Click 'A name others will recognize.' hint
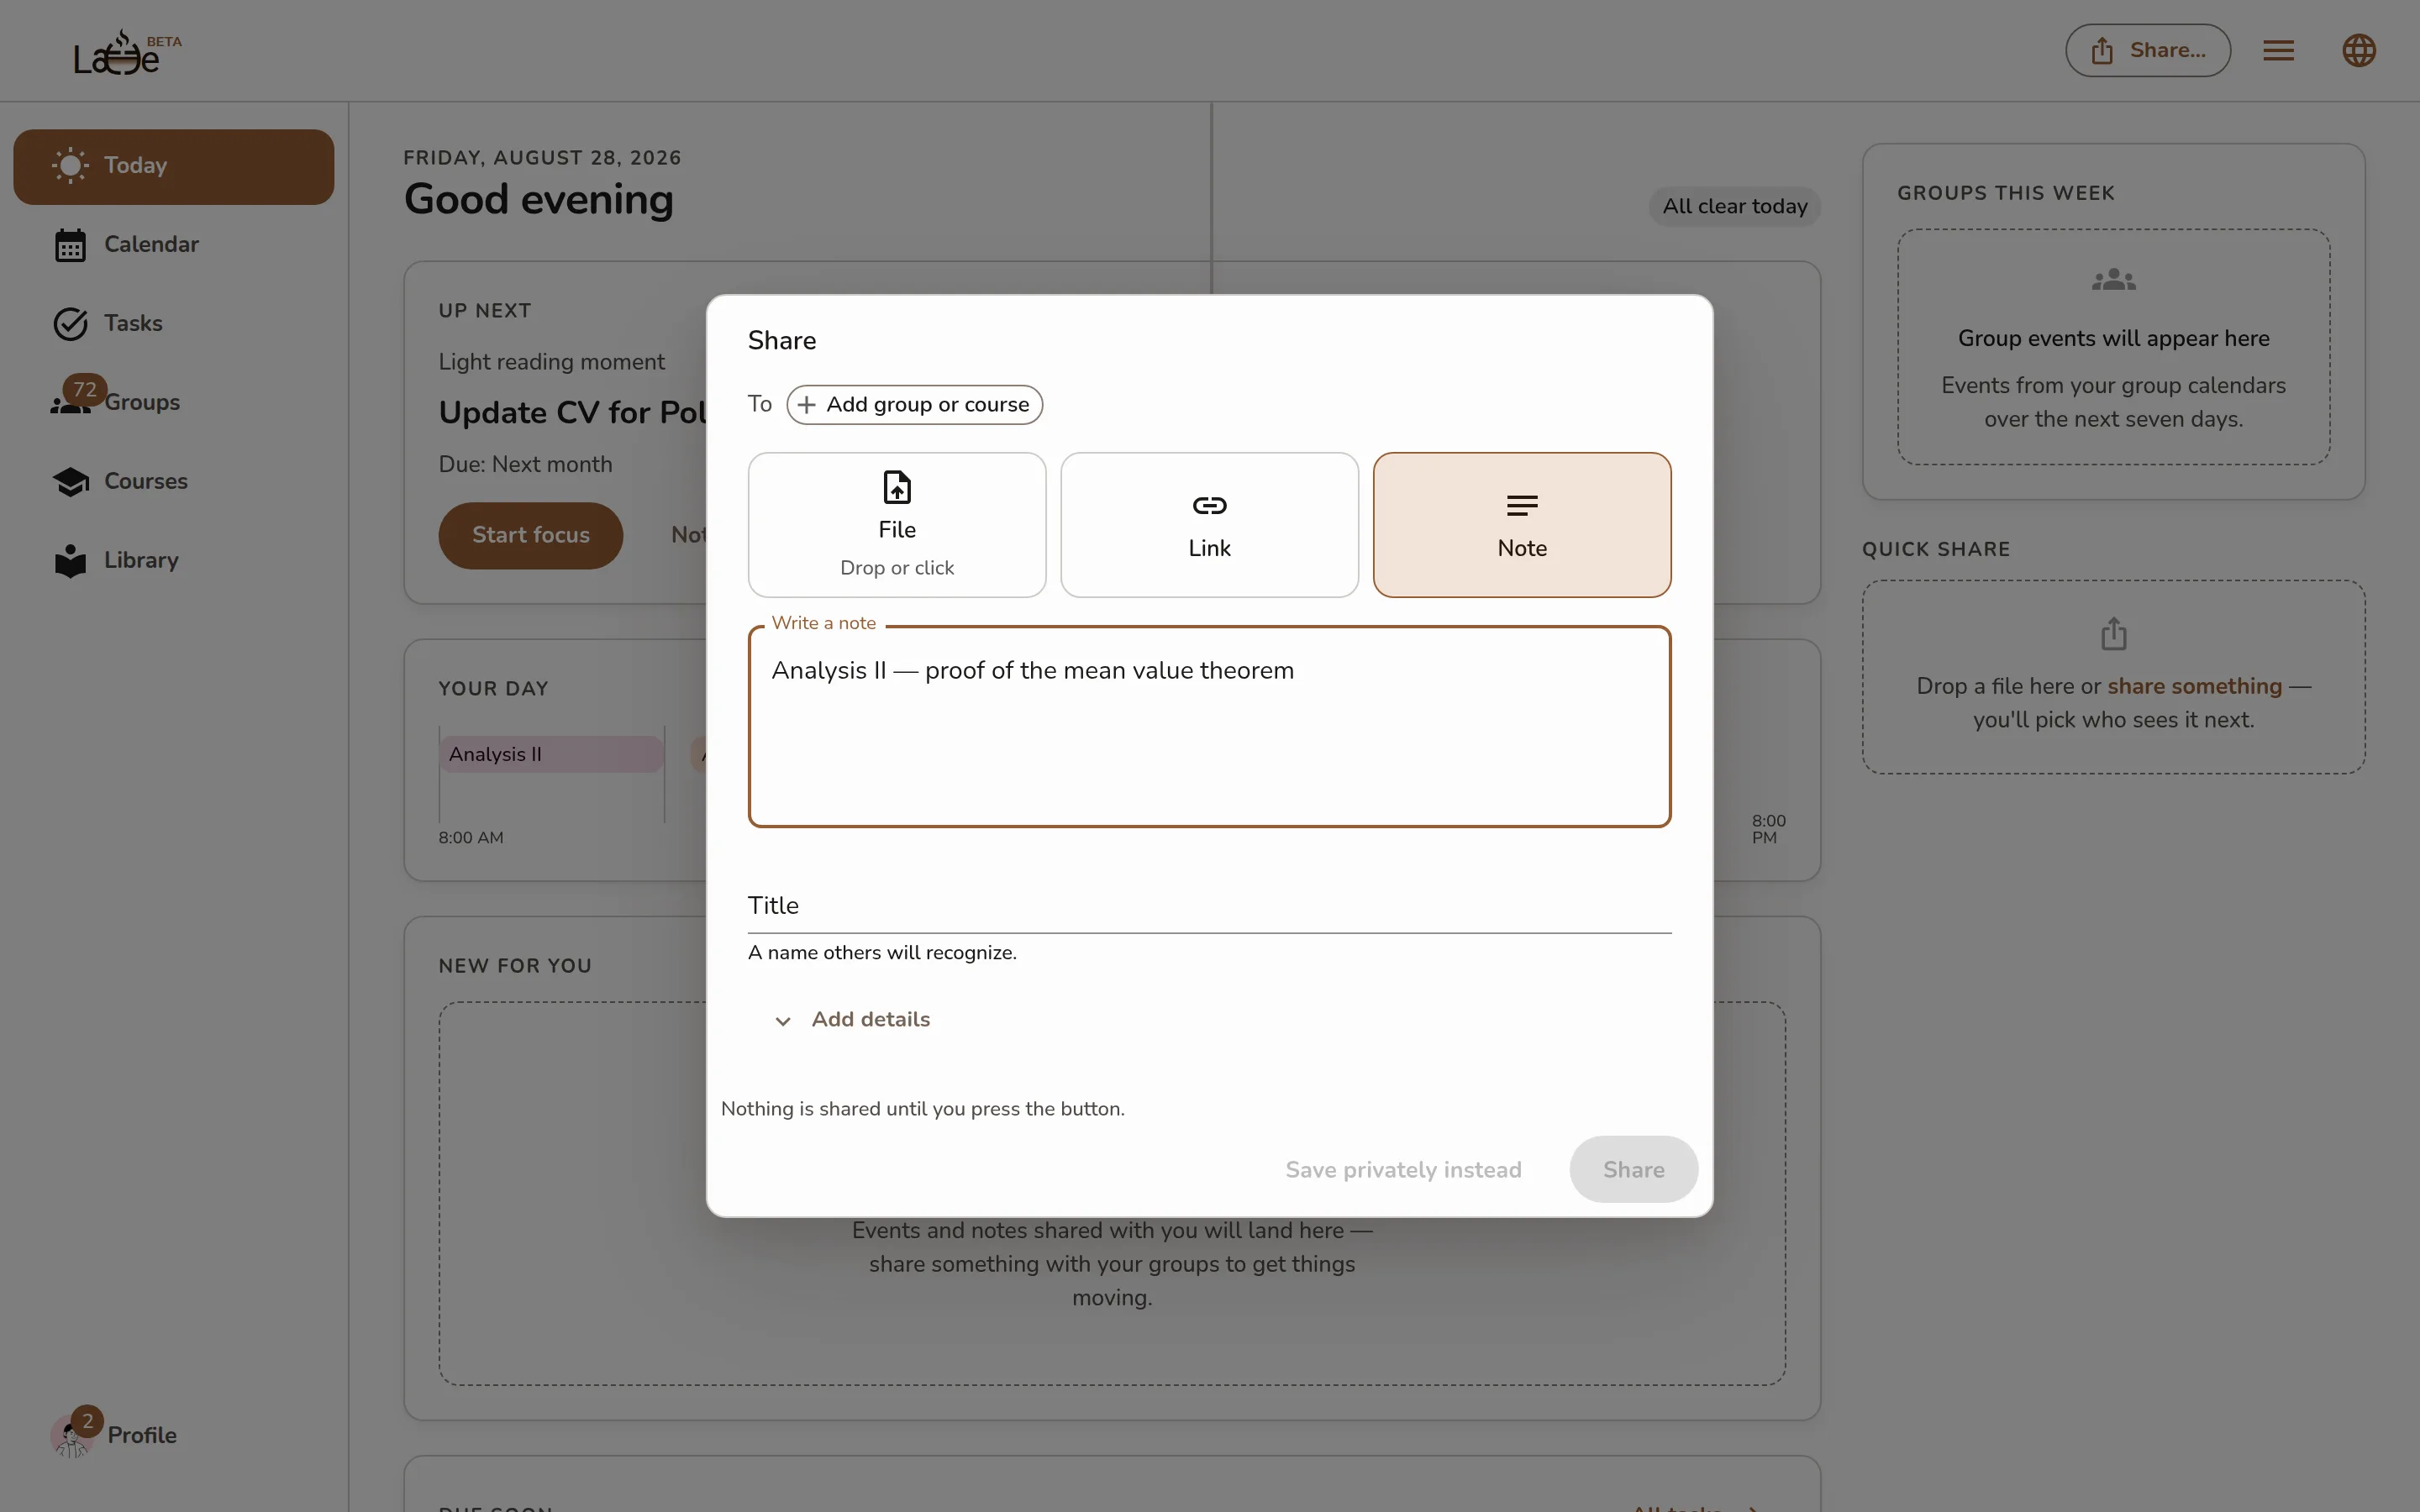 coord(882,953)
